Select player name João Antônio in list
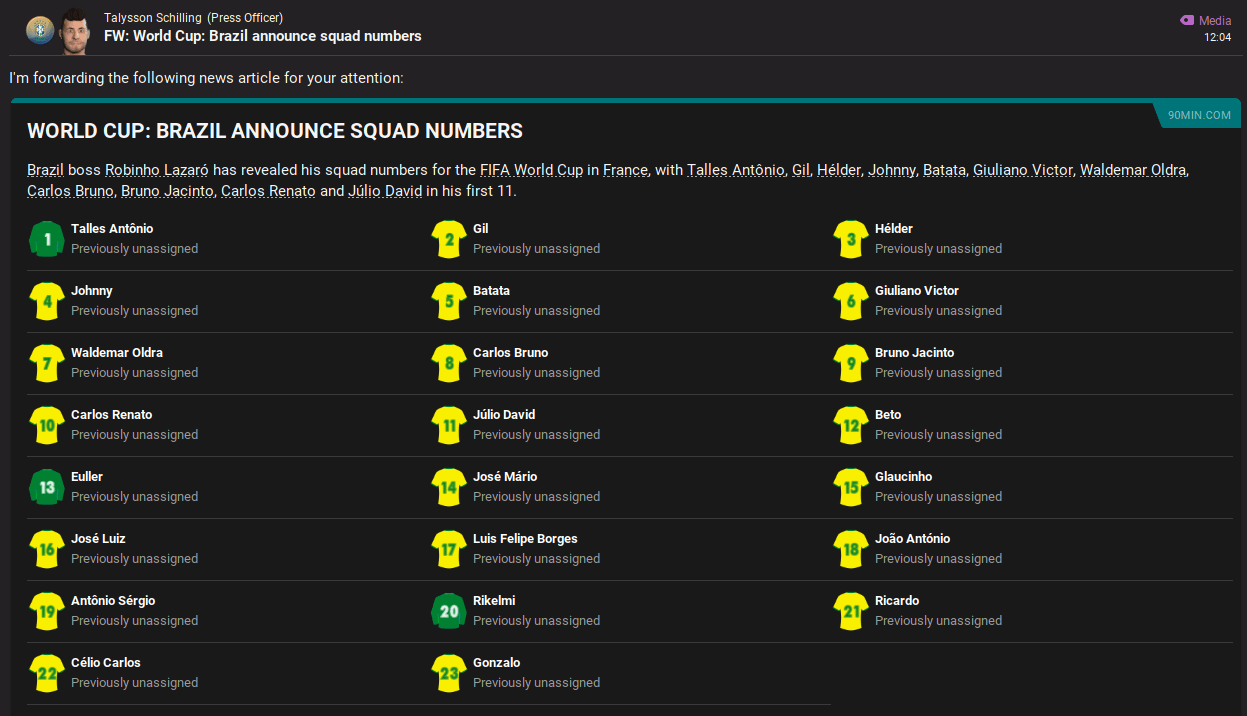This screenshot has width=1247, height=716. click(912, 539)
